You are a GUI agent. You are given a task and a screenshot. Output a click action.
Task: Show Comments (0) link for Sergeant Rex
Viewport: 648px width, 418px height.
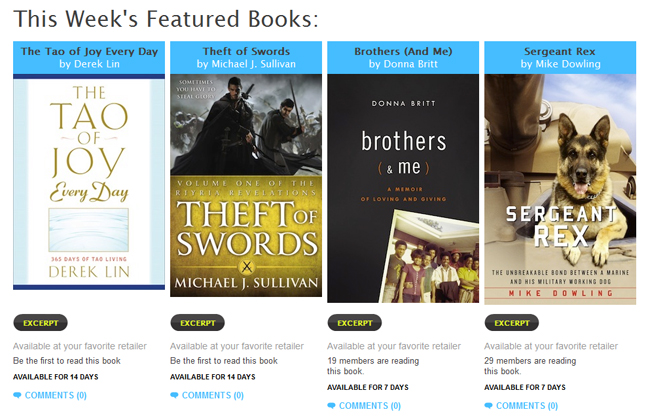pos(526,406)
